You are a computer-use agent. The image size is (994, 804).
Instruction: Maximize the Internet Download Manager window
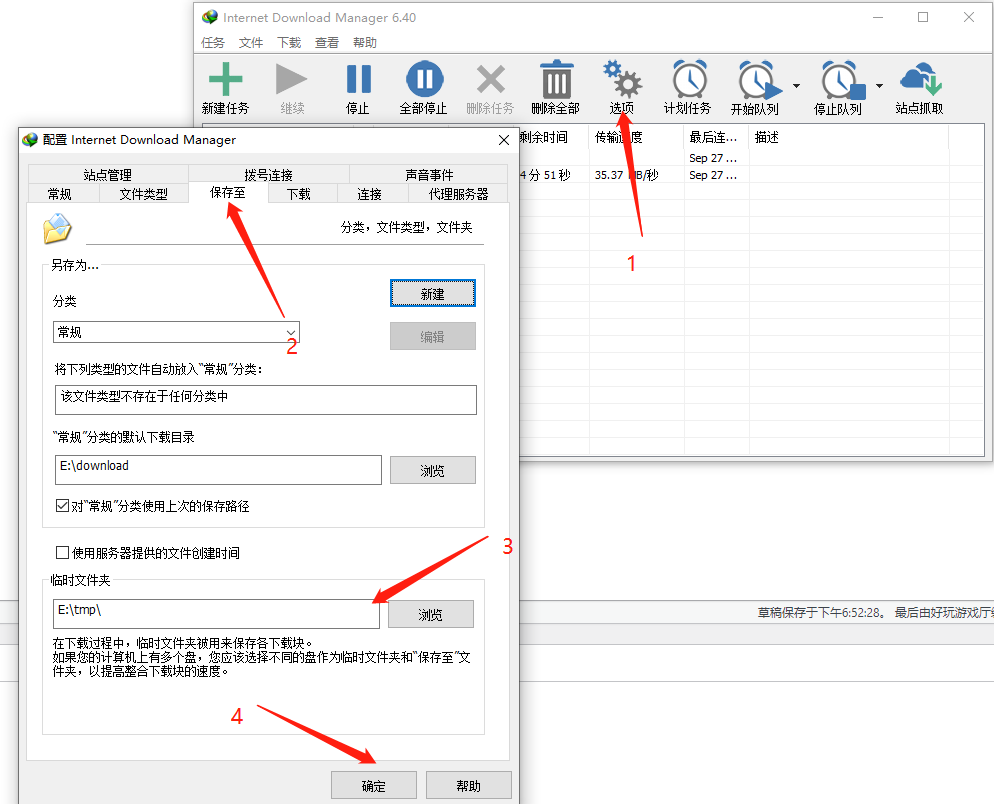pyautogui.click(x=923, y=17)
